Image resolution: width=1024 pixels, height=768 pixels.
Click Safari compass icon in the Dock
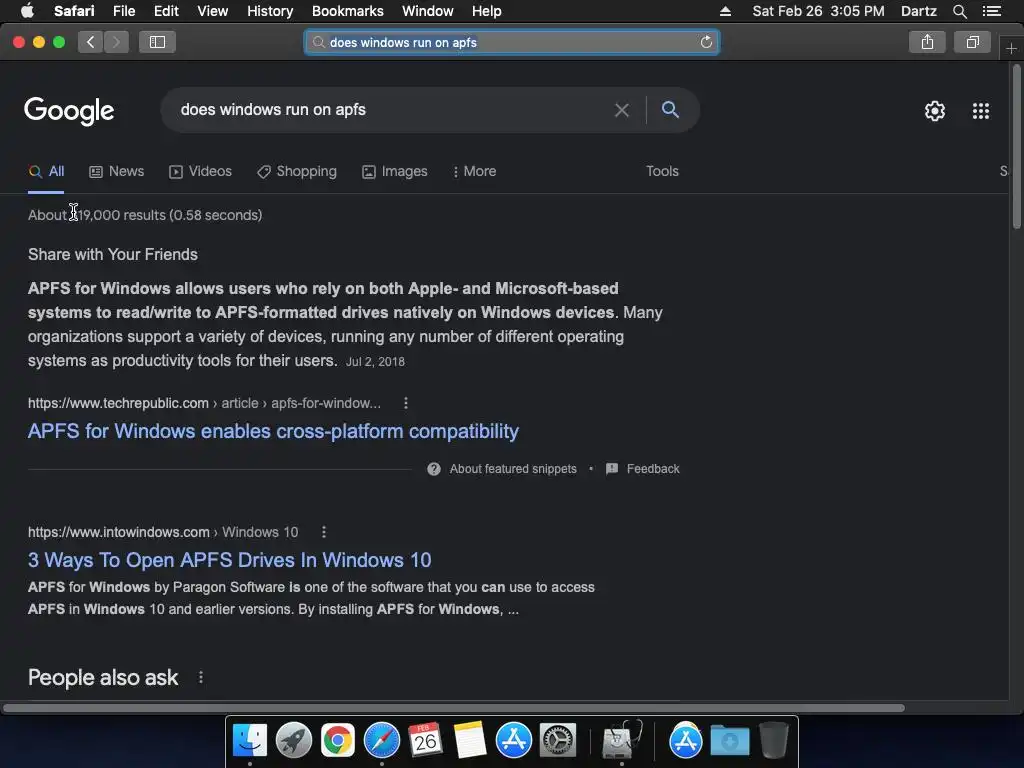click(x=381, y=741)
